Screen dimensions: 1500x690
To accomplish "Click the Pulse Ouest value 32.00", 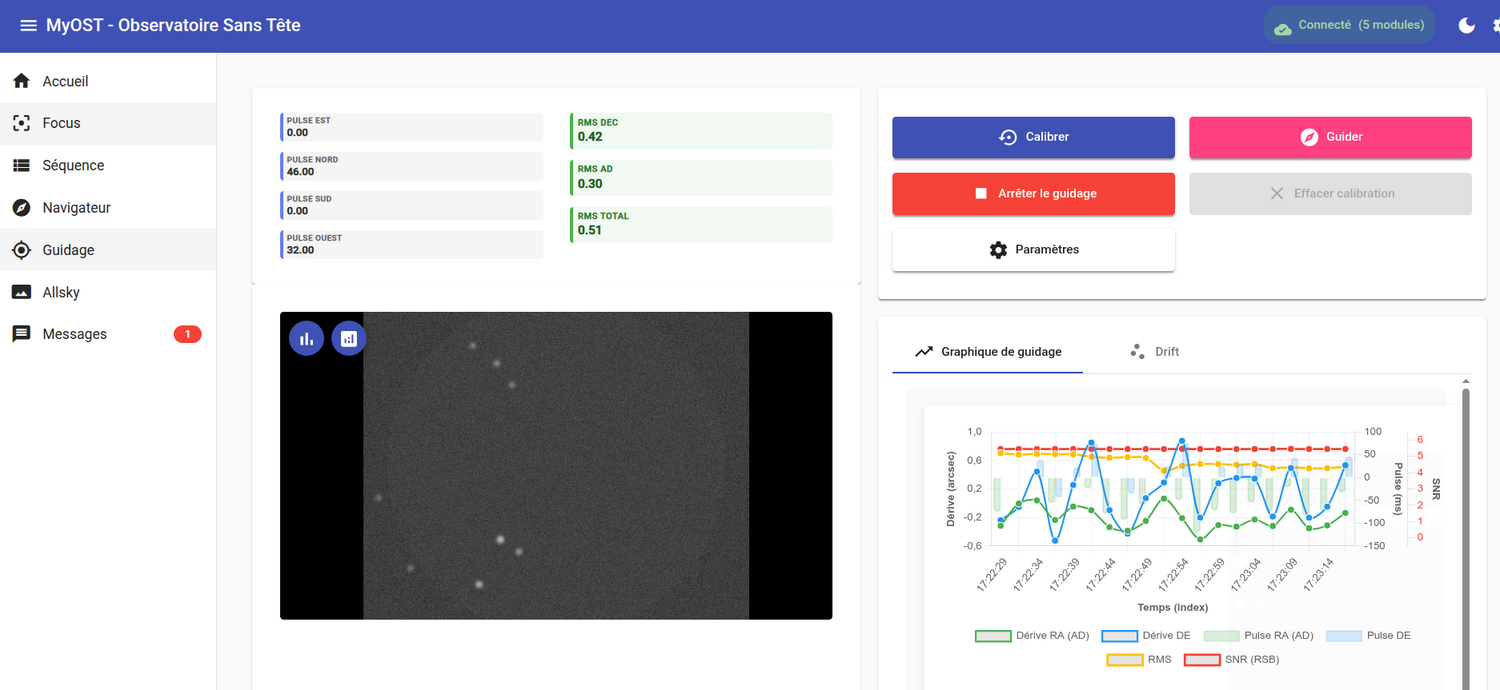I will pos(300,250).
